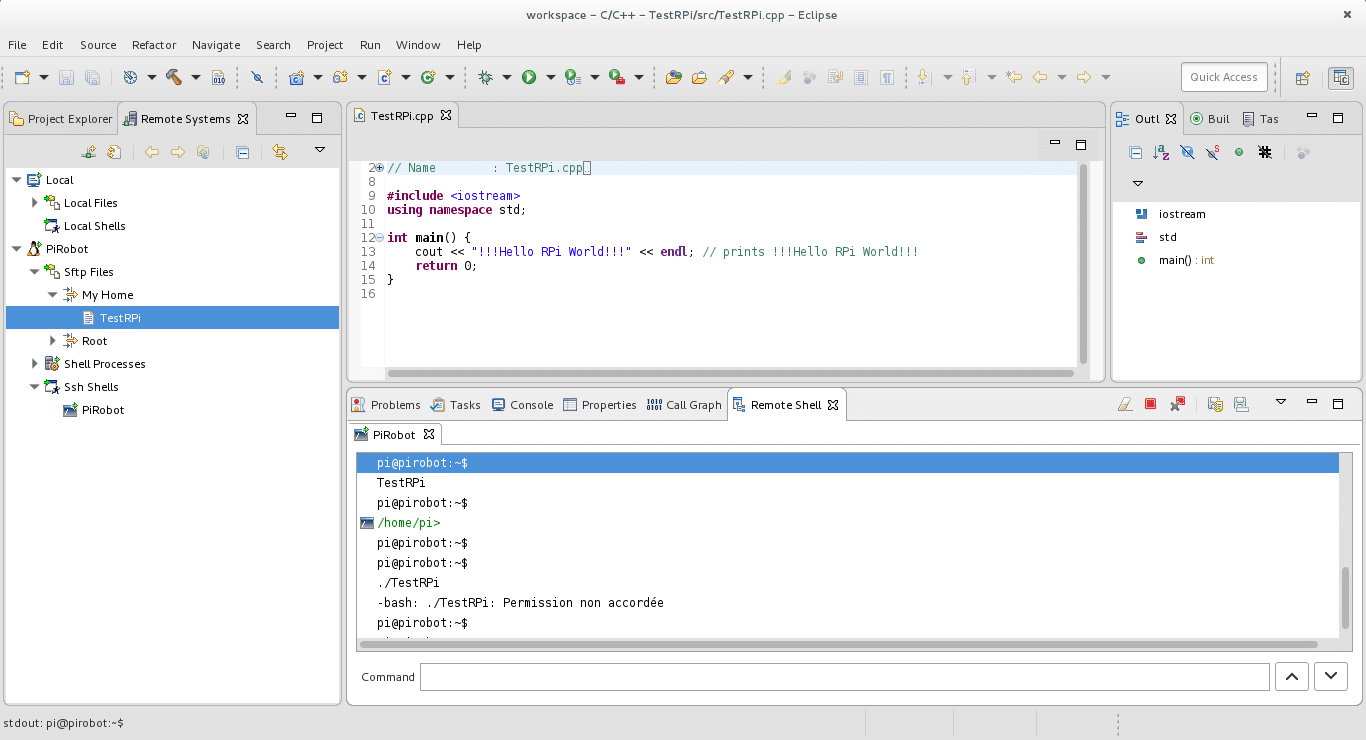Click the Collapse All icon in Remote Systems

(x=242, y=152)
